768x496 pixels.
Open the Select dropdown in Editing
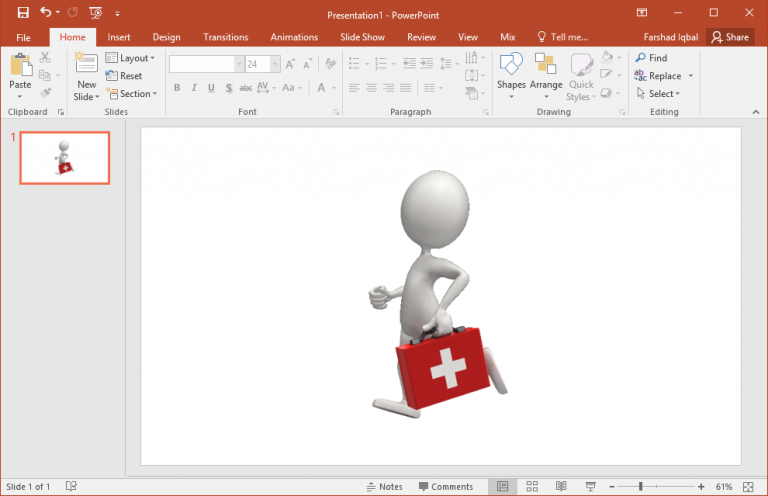[x=658, y=93]
